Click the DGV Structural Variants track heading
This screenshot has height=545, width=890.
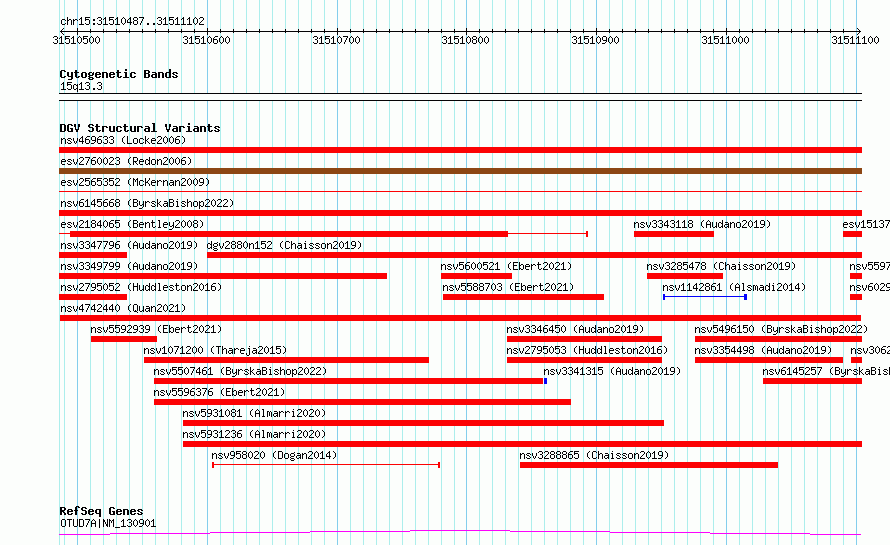140,128
